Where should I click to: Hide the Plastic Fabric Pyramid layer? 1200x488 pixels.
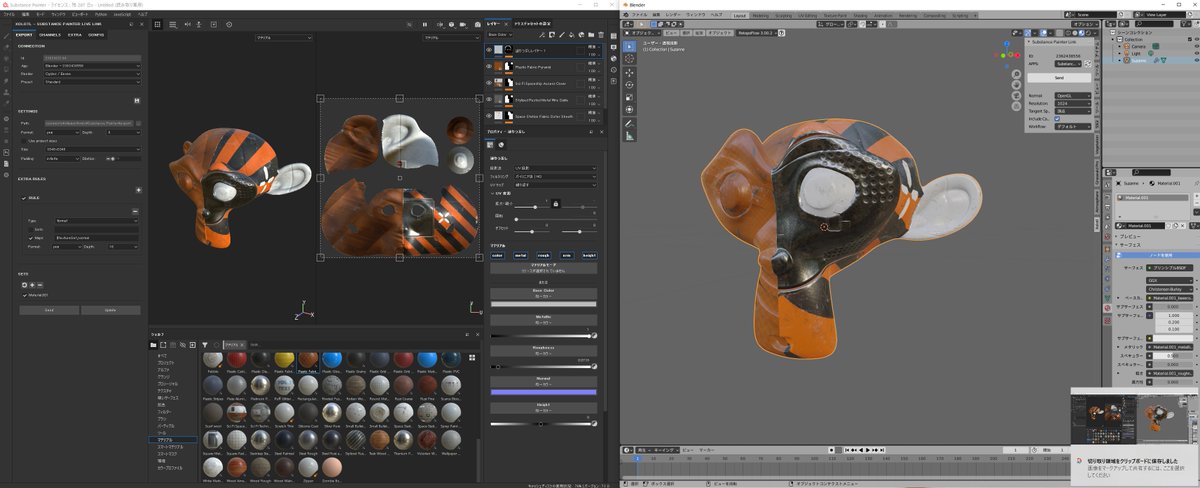click(x=489, y=66)
